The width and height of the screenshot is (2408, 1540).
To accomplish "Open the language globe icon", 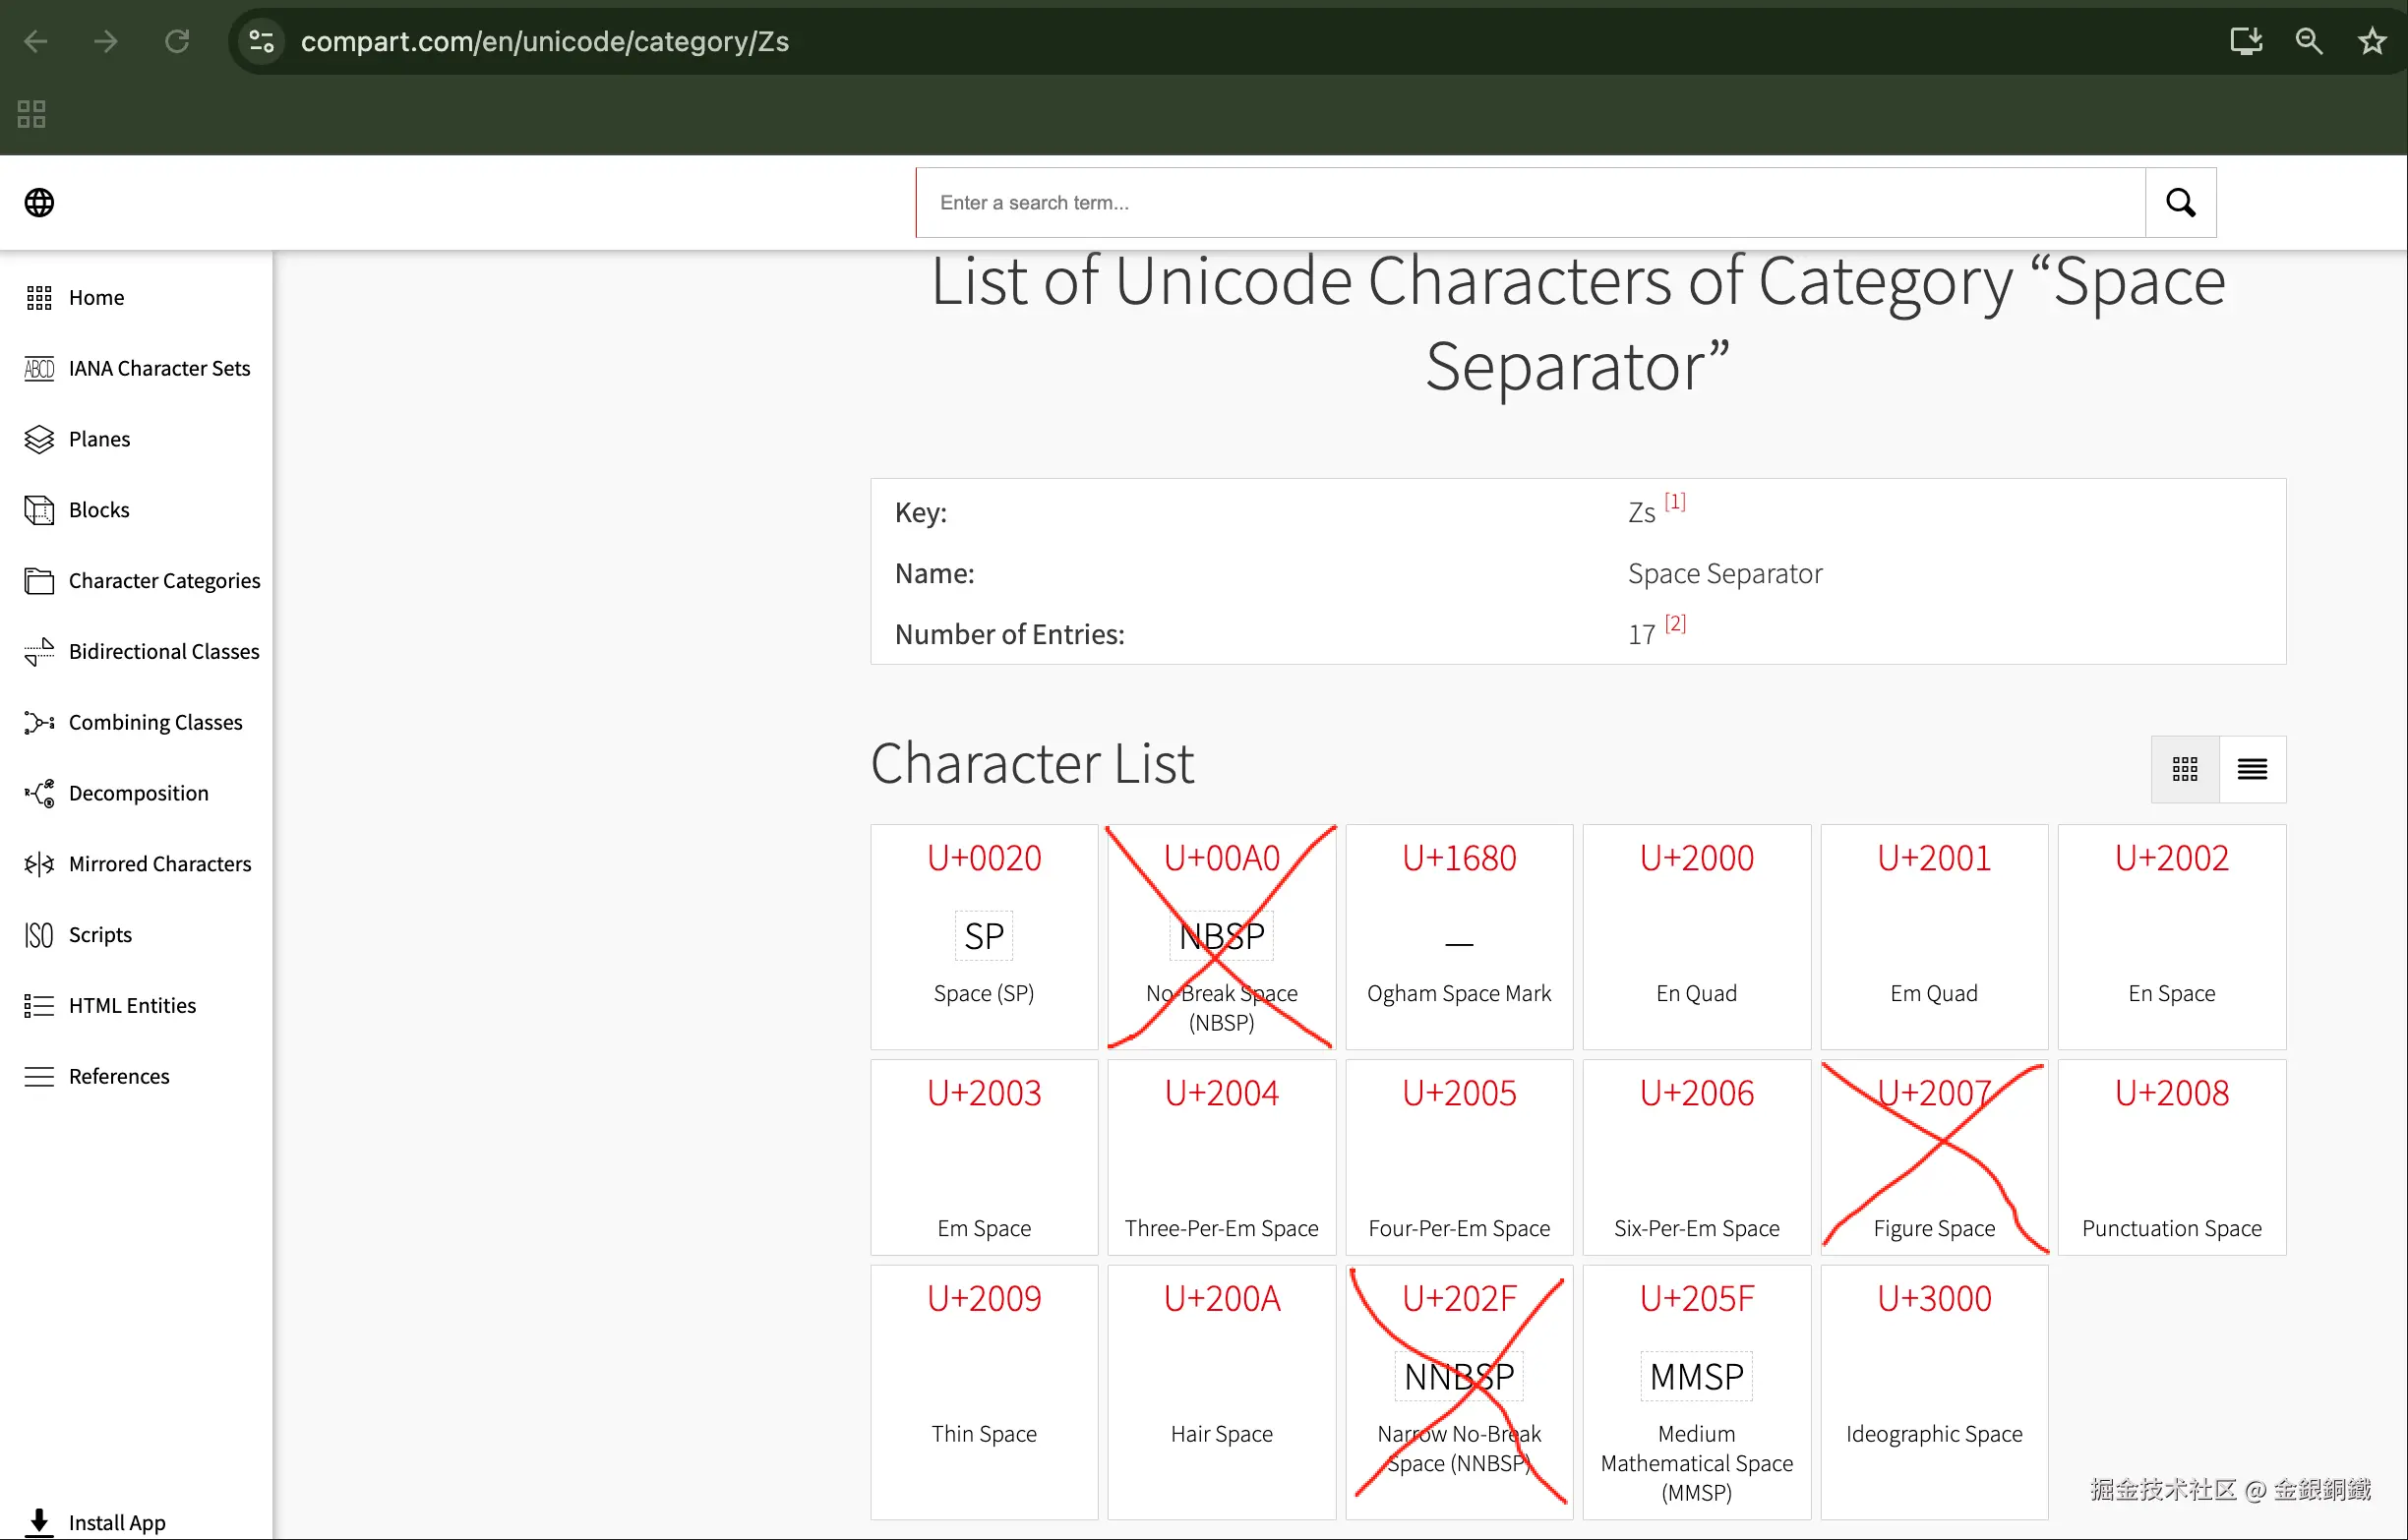I will pyautogui.click(x=39, y=203).
